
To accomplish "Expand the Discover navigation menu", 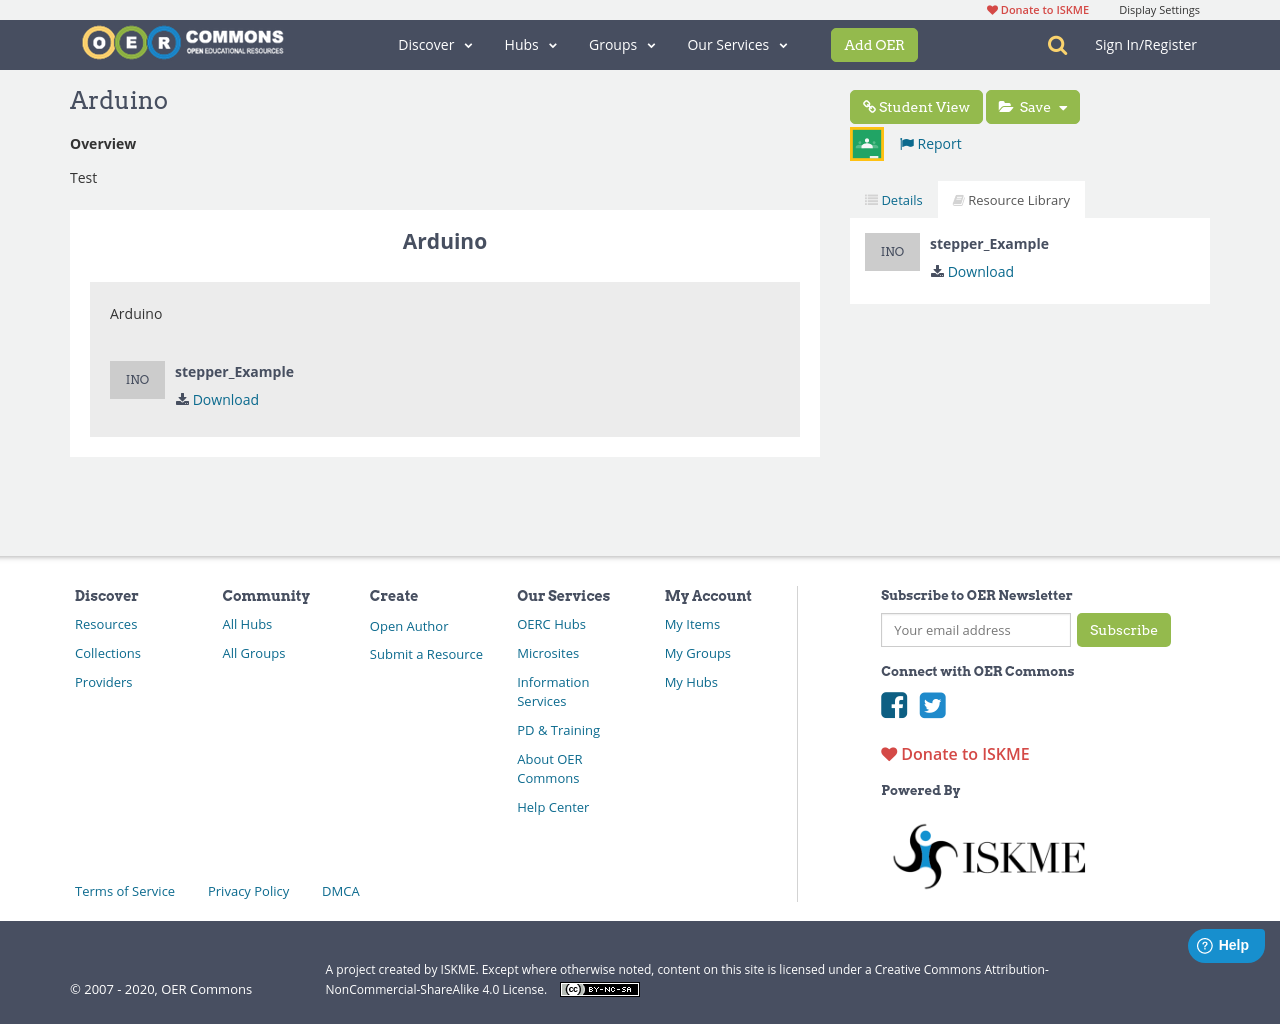I will [435, 45].
